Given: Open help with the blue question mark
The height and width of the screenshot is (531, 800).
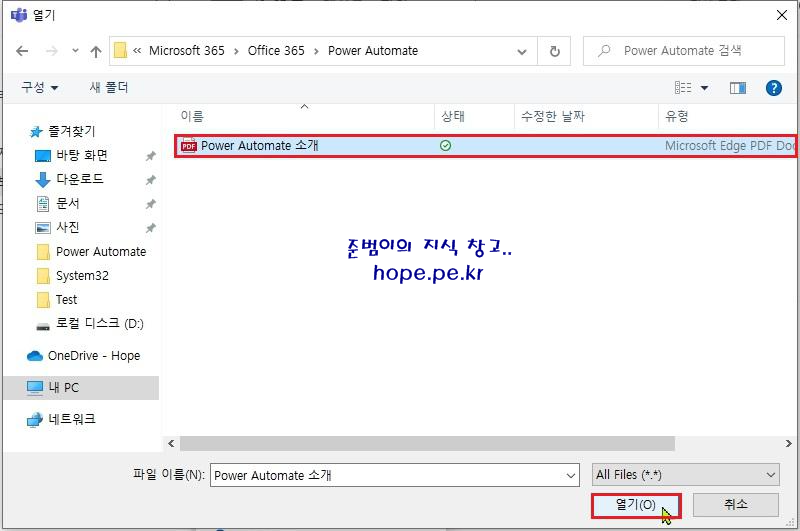Looking at the screenshot, I should point(773,88).
